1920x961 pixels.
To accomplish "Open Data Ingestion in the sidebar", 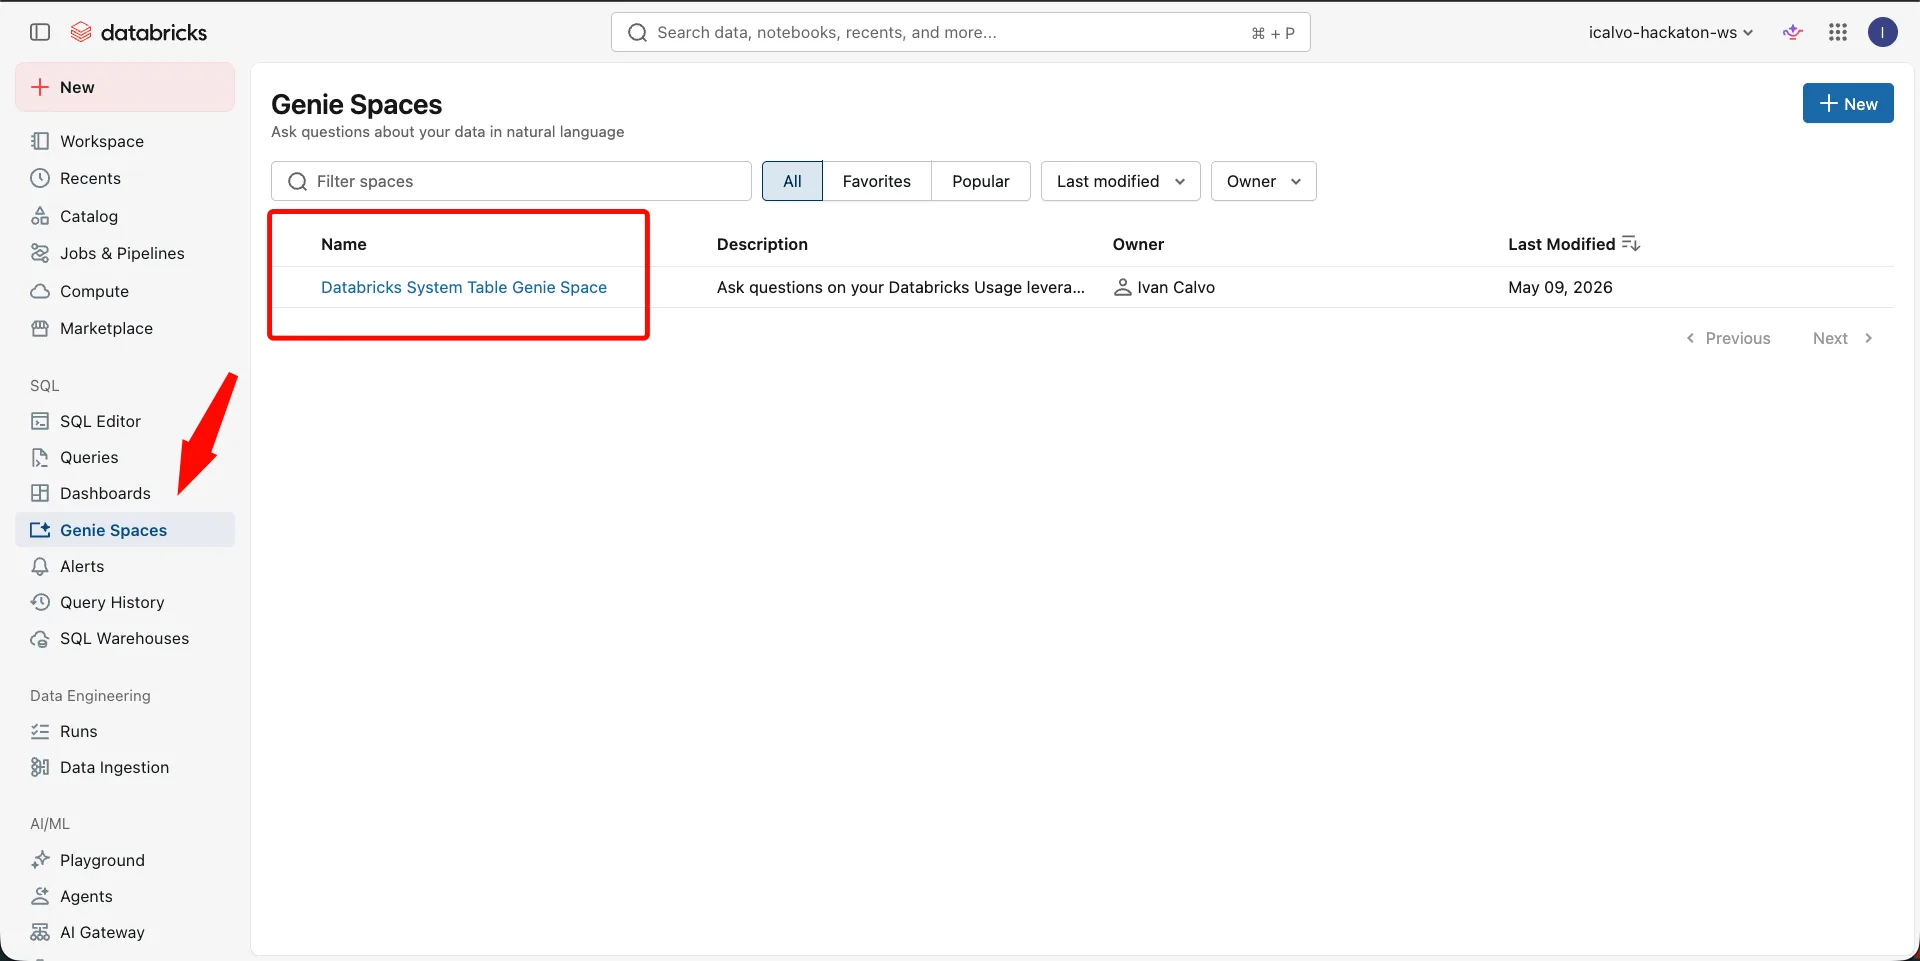I will (125, 767).
